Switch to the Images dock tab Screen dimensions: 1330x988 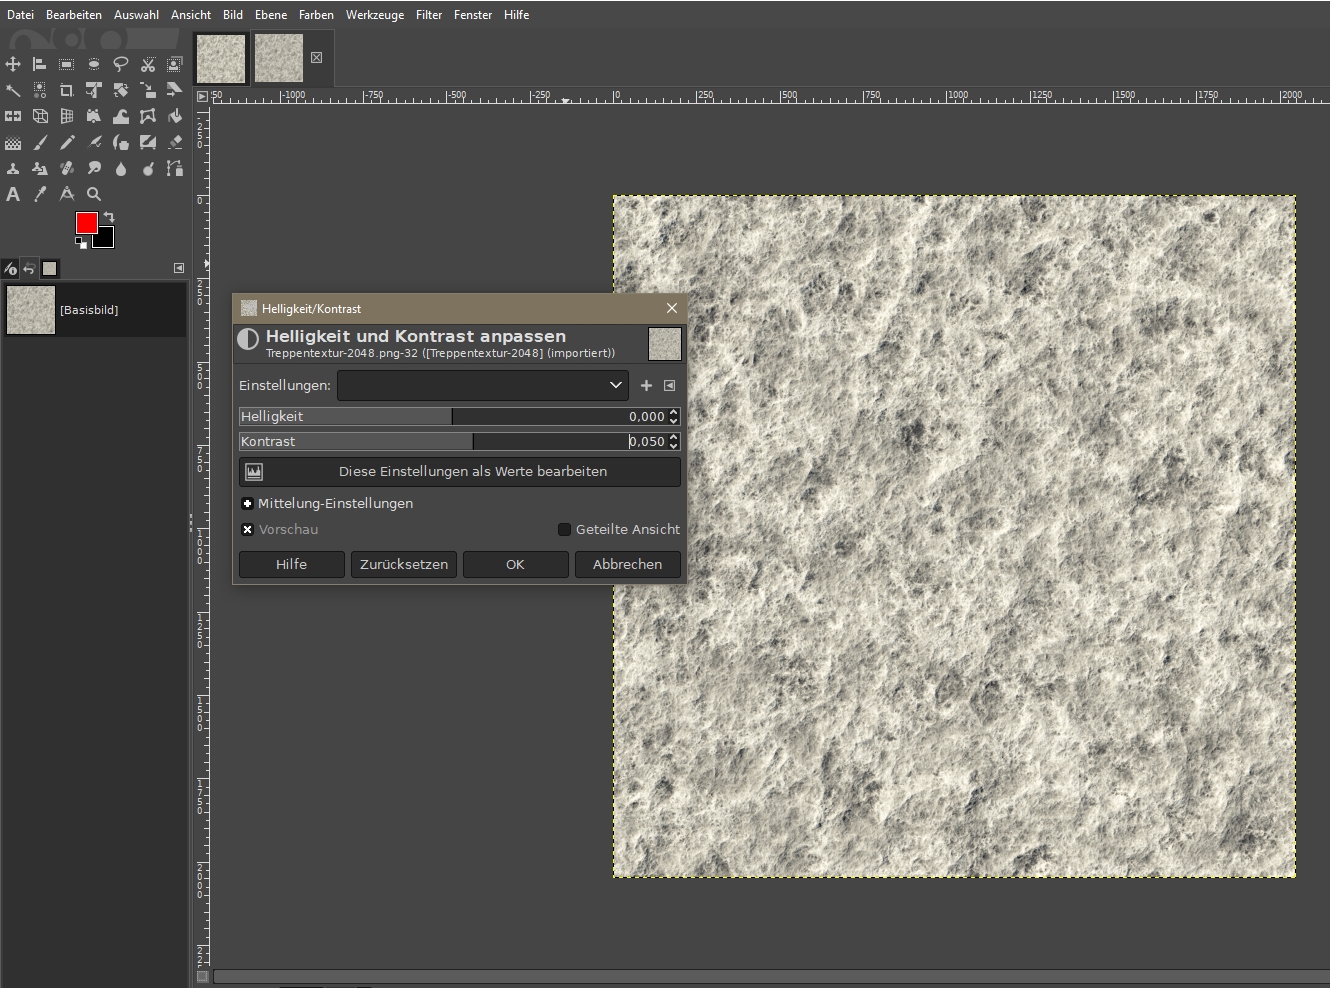(x=50, y=268)
